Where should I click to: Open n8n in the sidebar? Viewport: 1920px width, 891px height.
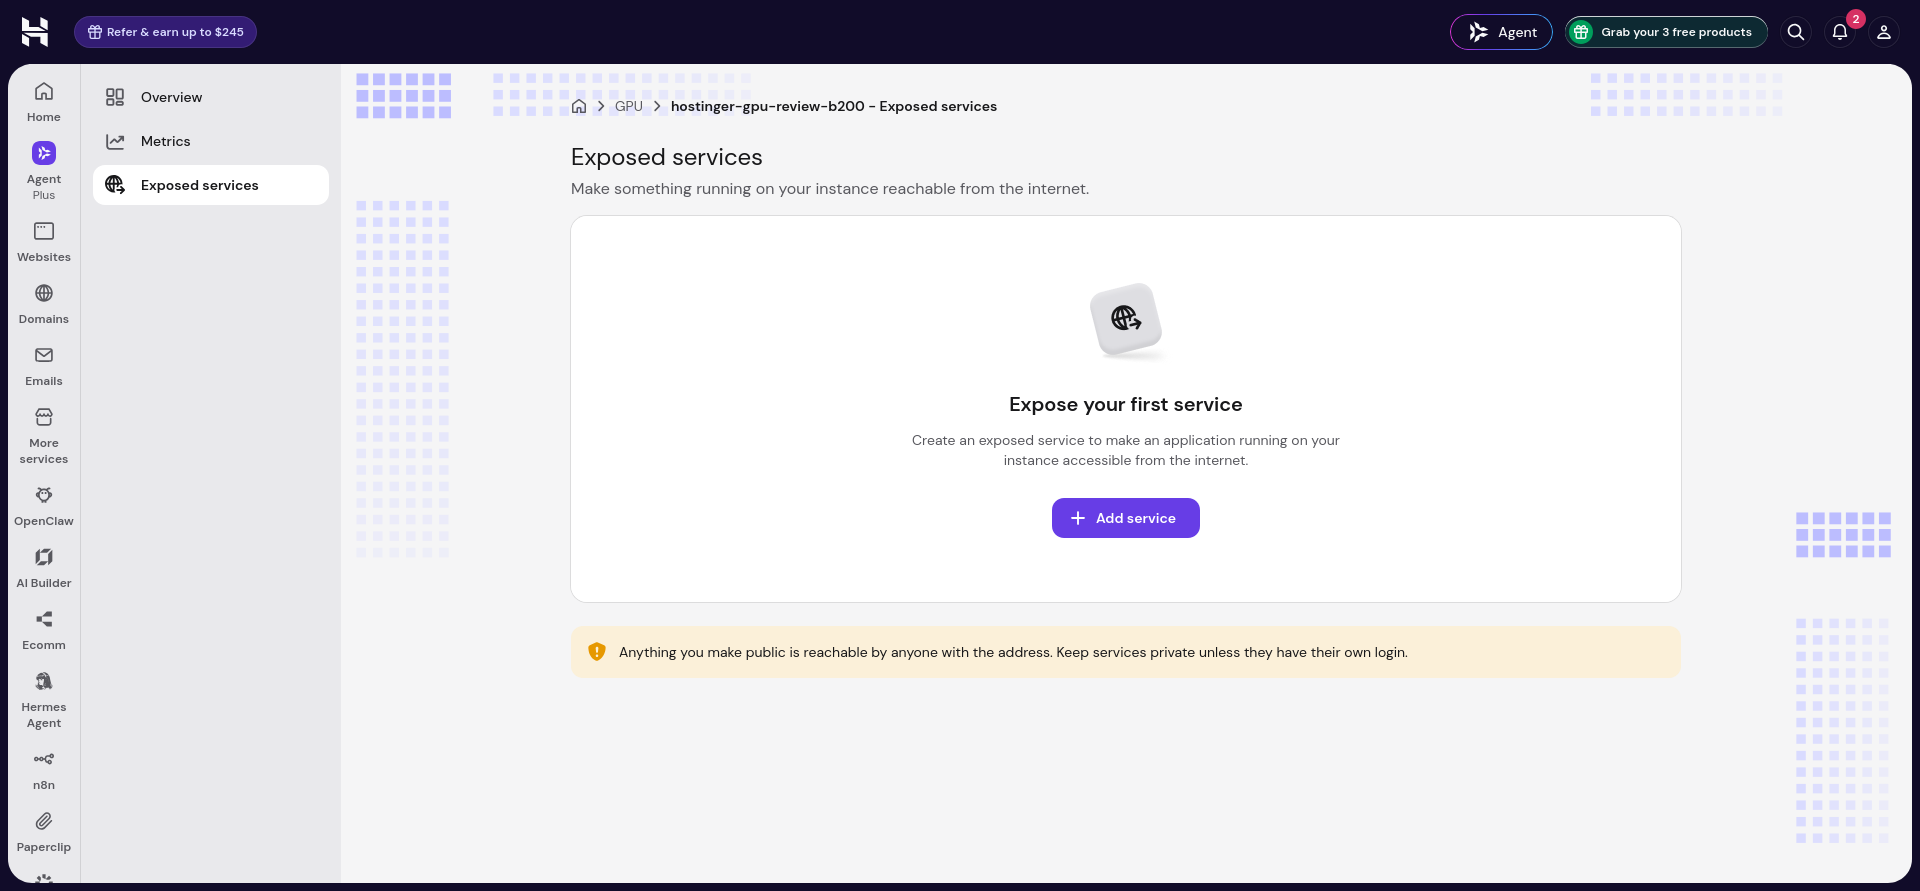coord(44,770)
